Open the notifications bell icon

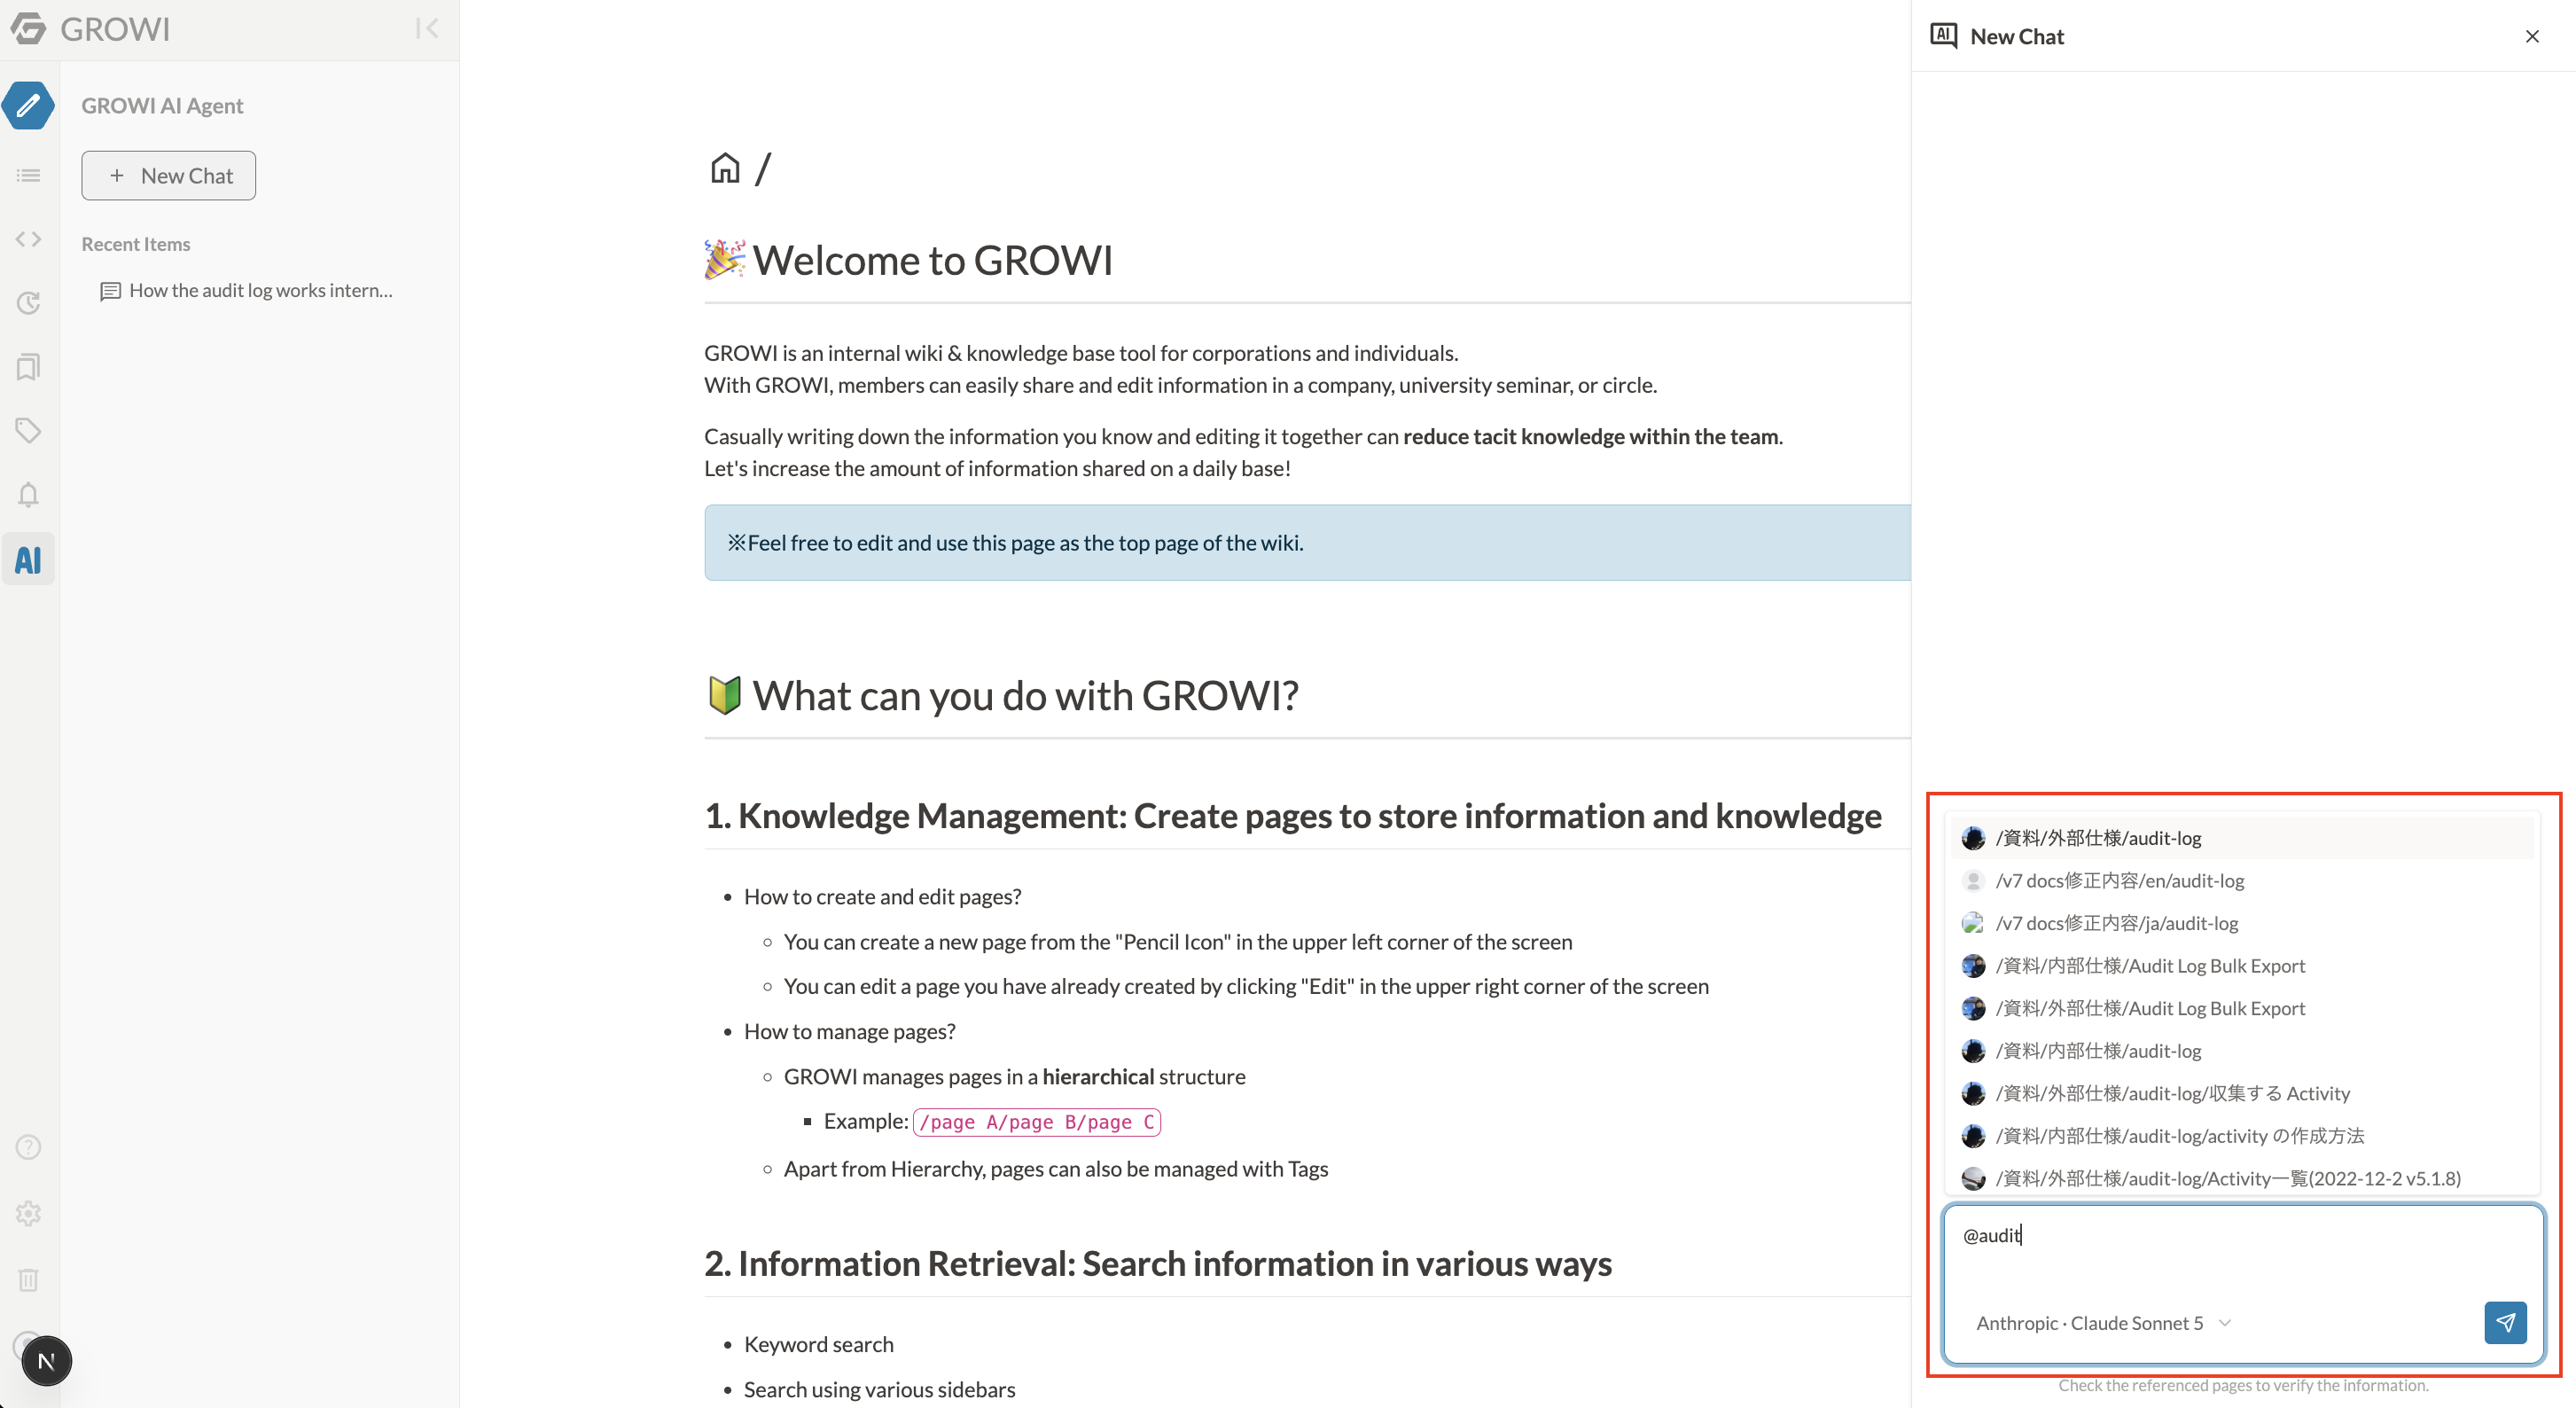click(x=28, y=495)
